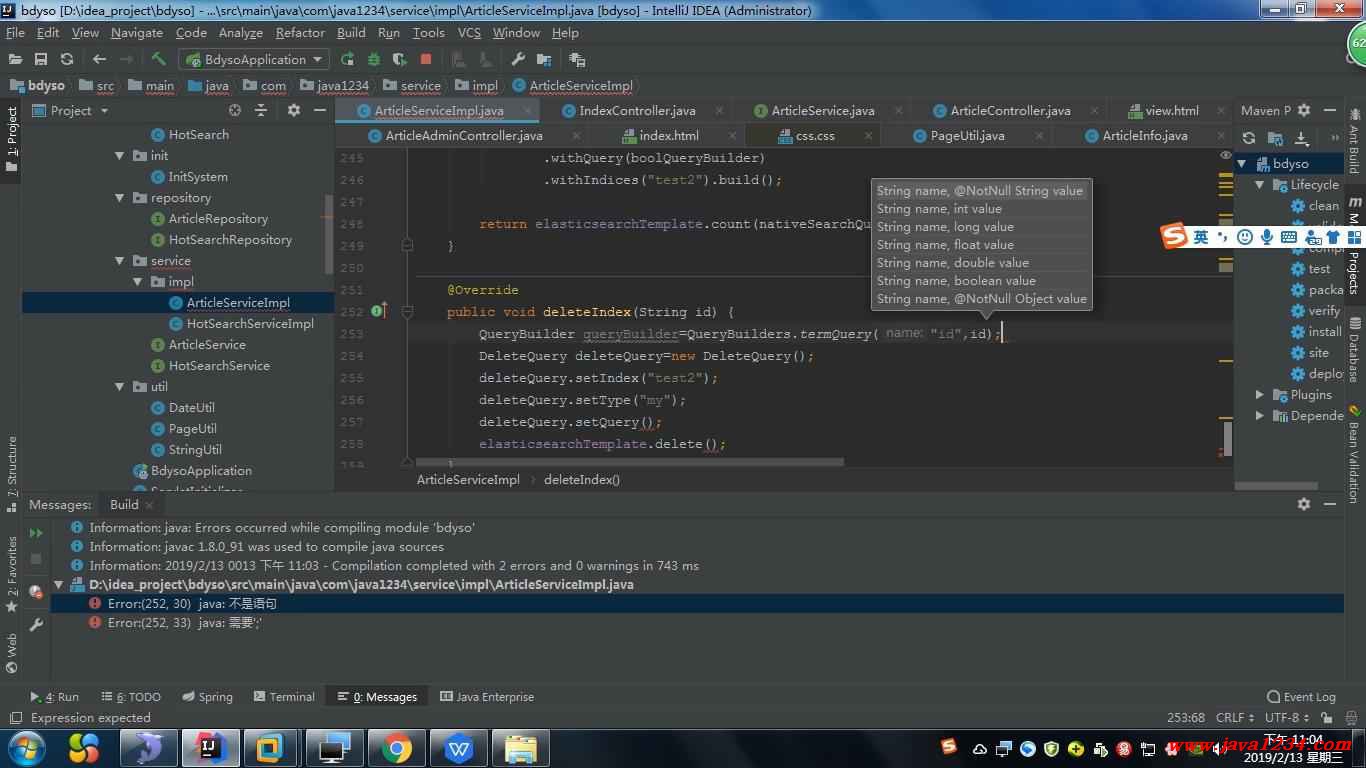Open the css.css editor tab

point(815,136)
